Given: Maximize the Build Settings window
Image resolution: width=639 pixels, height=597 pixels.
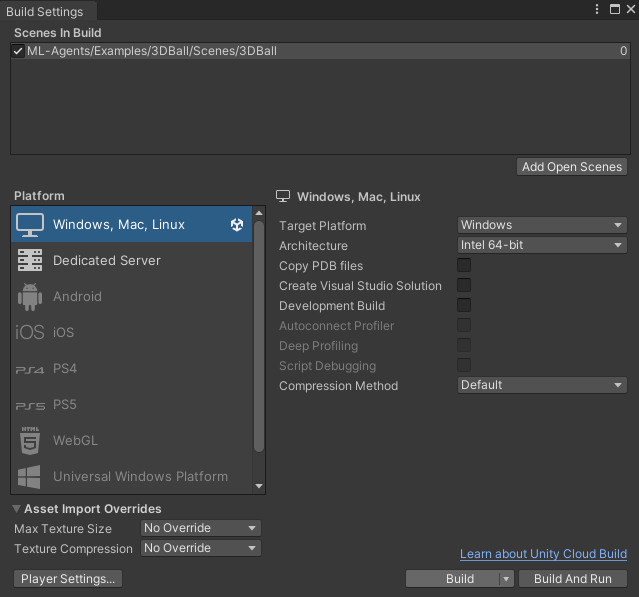Looking at the screenshot, I should pyautogui.click(x=615, y=9).
